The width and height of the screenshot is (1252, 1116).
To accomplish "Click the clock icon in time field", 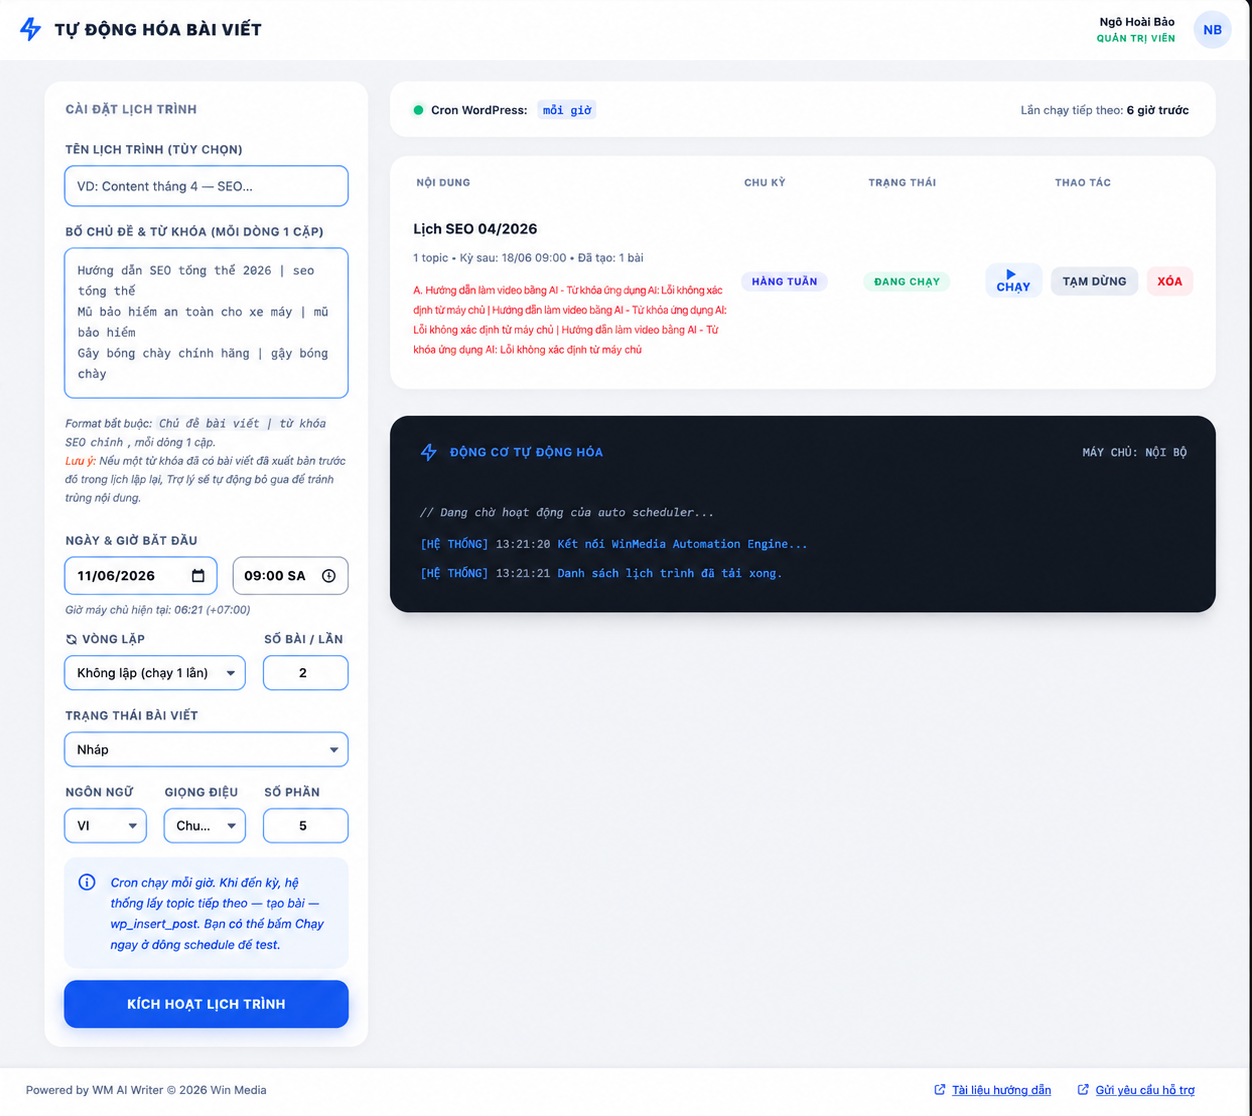I will click(x=329, y=576).
